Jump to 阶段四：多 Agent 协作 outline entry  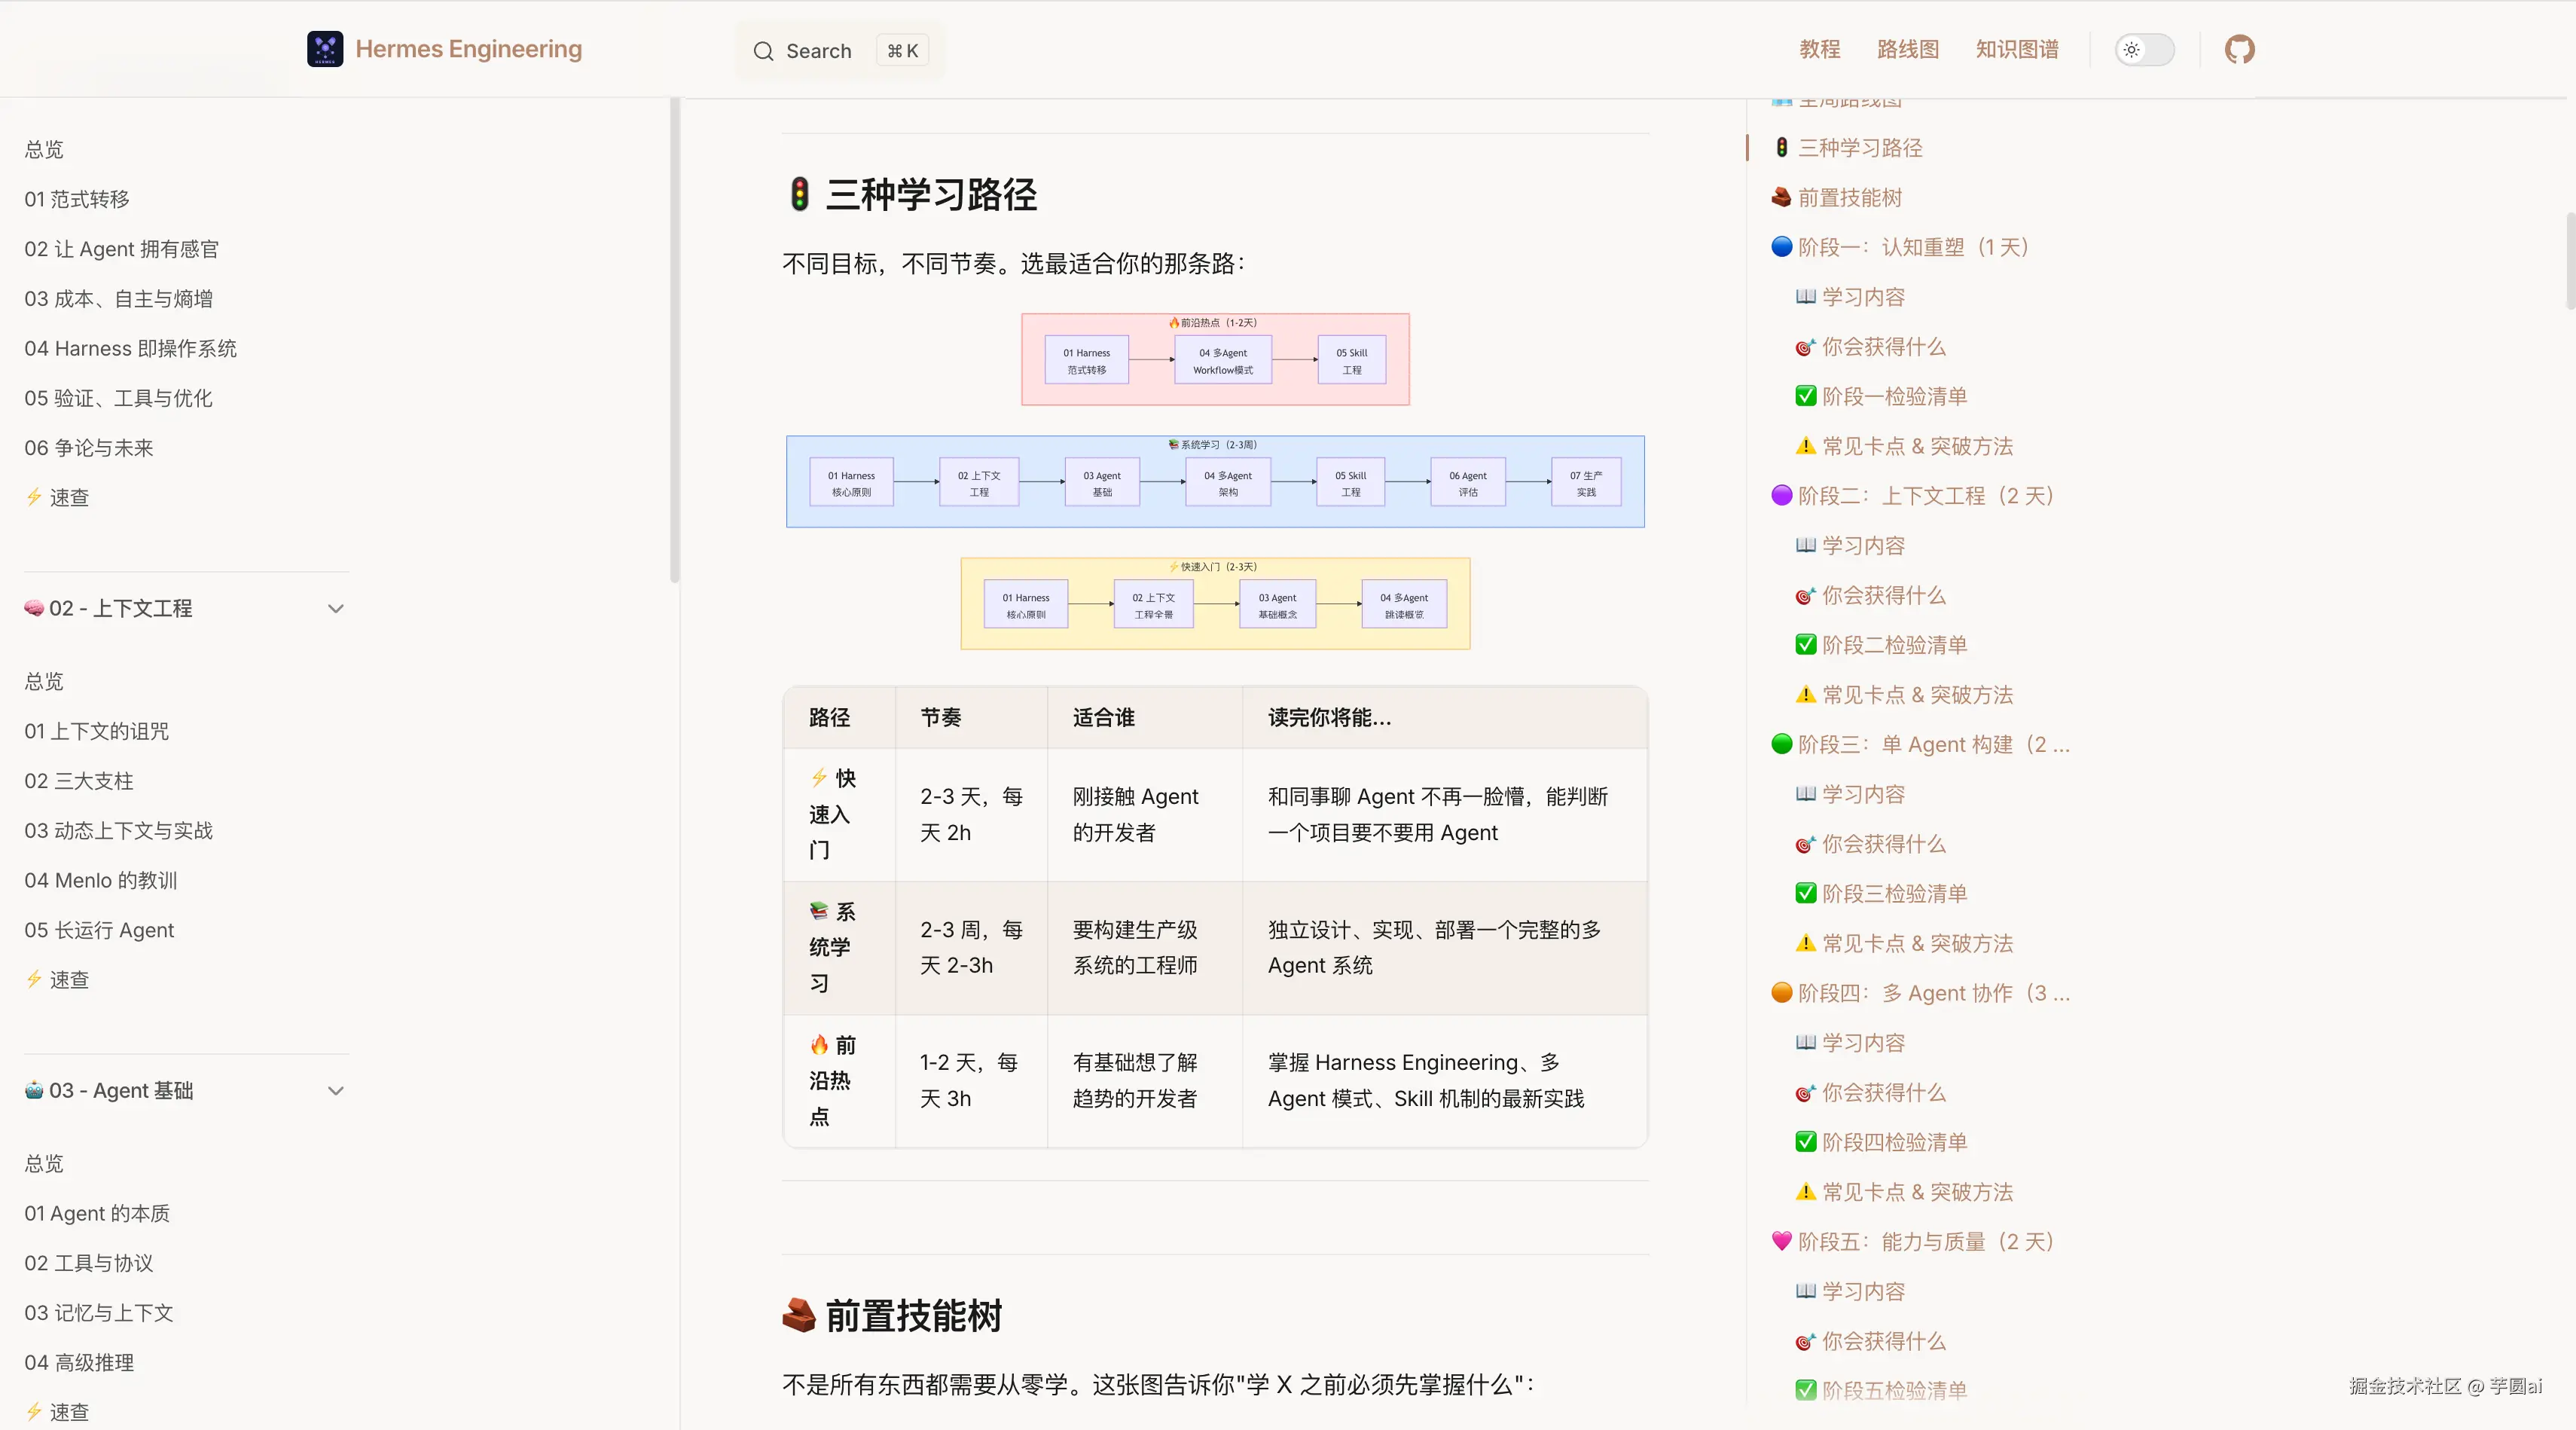point(1932,993)
